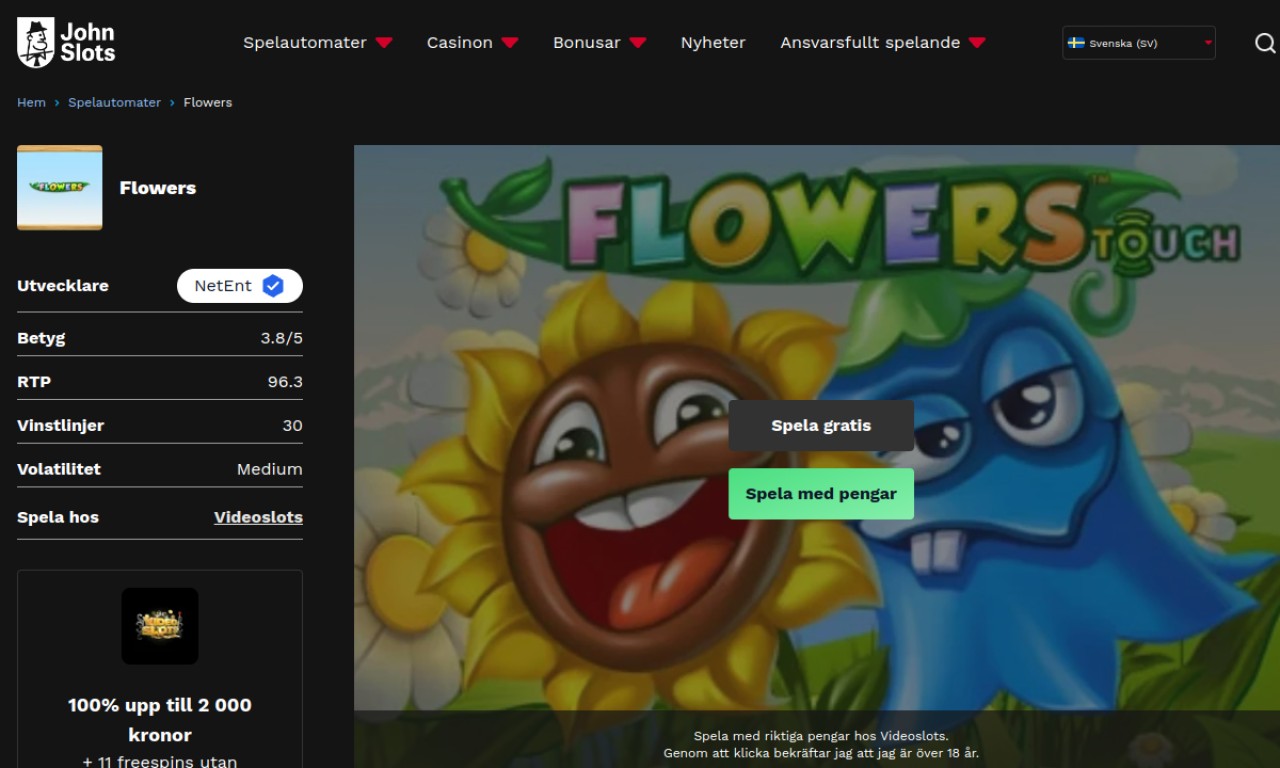Viewport: 1280px width, 768px height.
Task: Open the search magnifier icon
Action: click(x=1265, y=43)
